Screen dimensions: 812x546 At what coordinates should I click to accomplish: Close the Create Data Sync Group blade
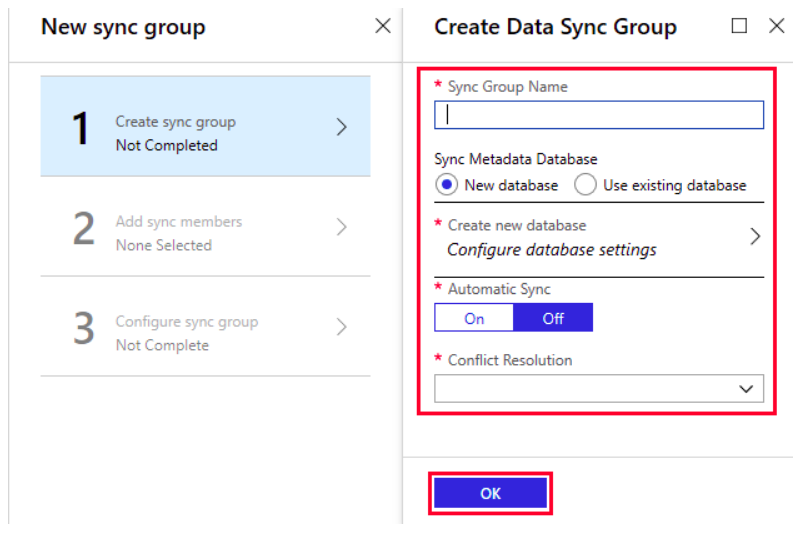pyautogui.click(x=776, y=27)
